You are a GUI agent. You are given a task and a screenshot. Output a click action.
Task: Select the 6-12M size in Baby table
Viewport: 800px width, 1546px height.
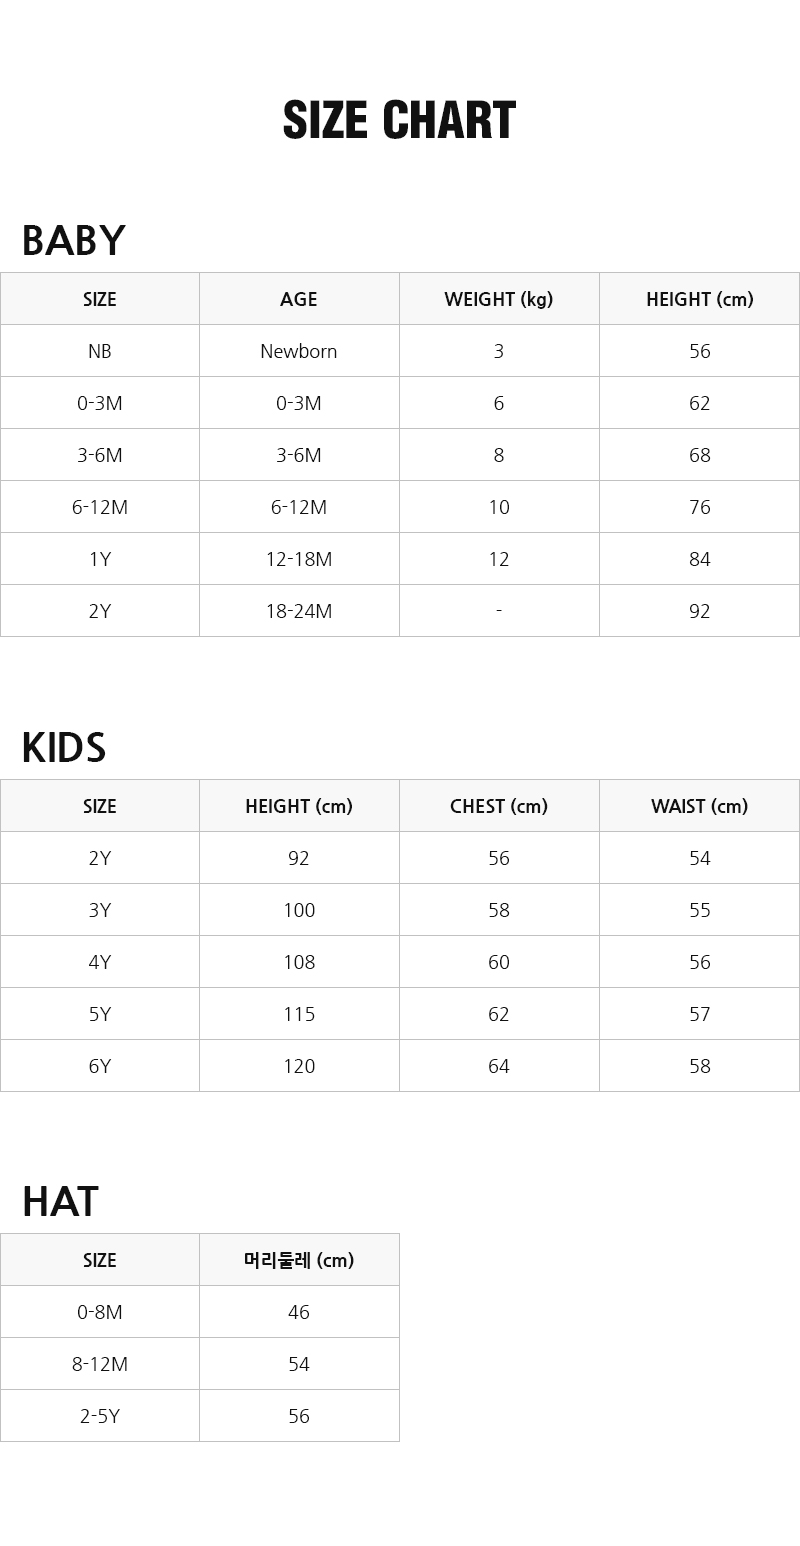pyautogui.click(x=99, y=507)
